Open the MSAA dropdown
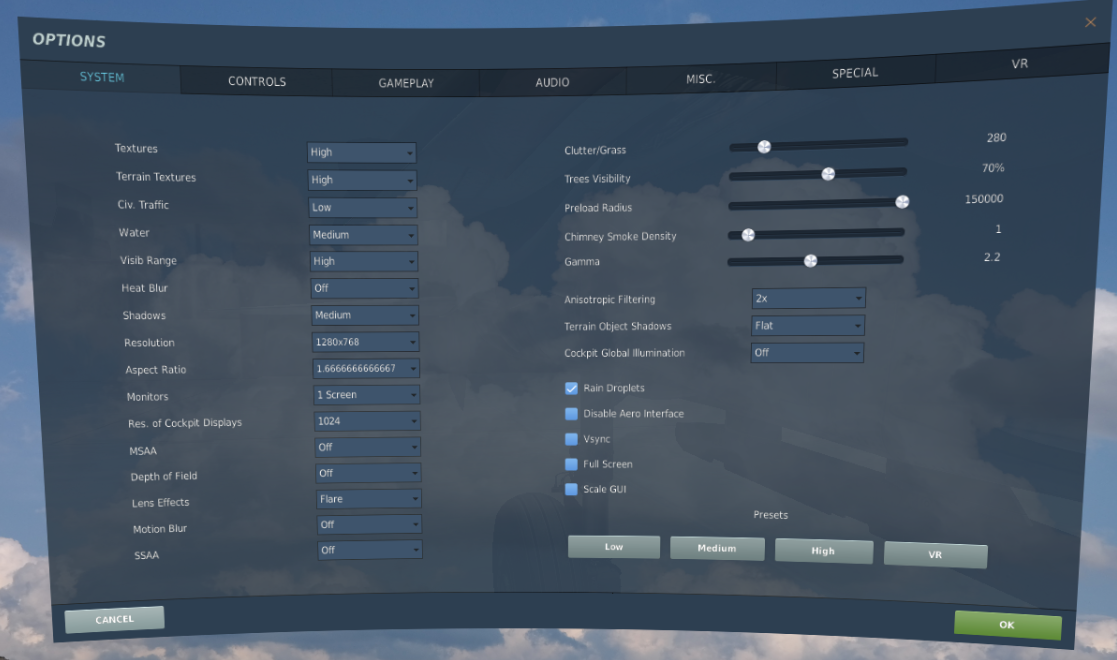The width and height of the screenshot is (1117, 660). click(x=368, y=447)
